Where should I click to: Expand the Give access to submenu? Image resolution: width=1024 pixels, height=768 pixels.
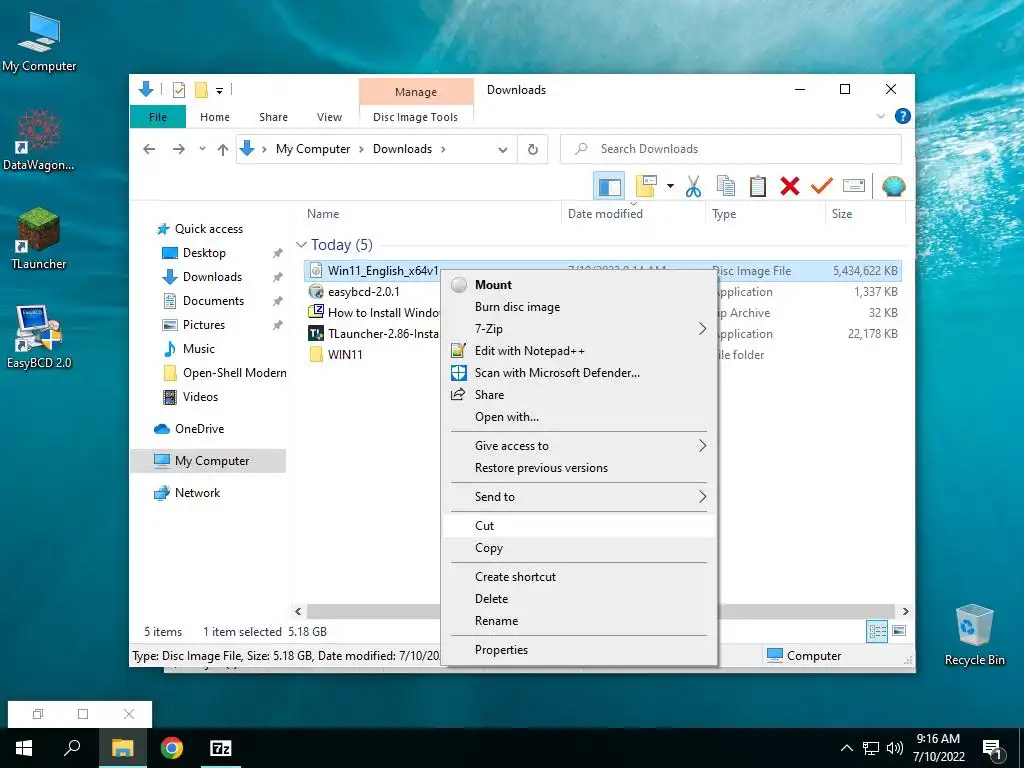point(702,445)
